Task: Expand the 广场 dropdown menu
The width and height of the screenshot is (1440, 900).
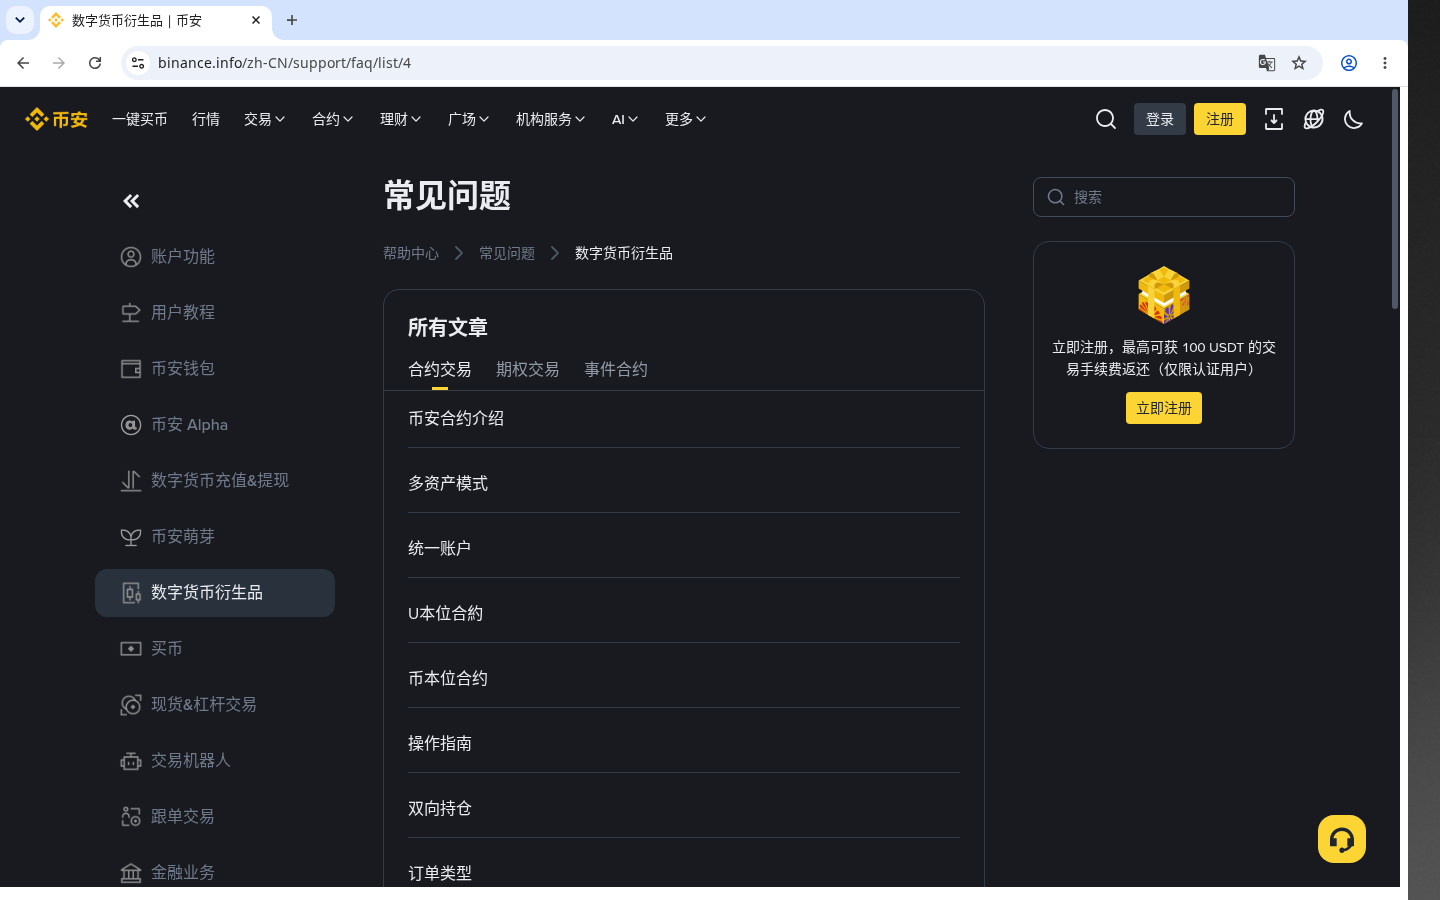Action: 469,120
